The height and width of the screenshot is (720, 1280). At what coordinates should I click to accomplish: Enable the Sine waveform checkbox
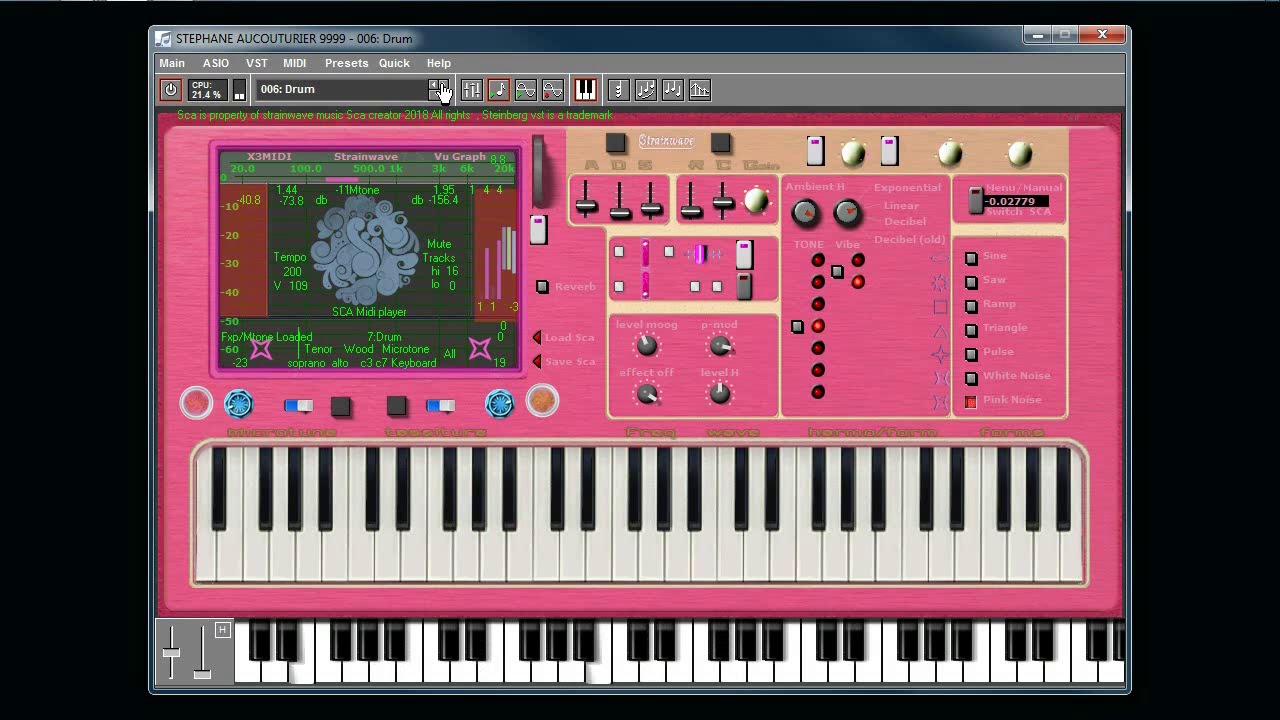(x=971, y=258)
